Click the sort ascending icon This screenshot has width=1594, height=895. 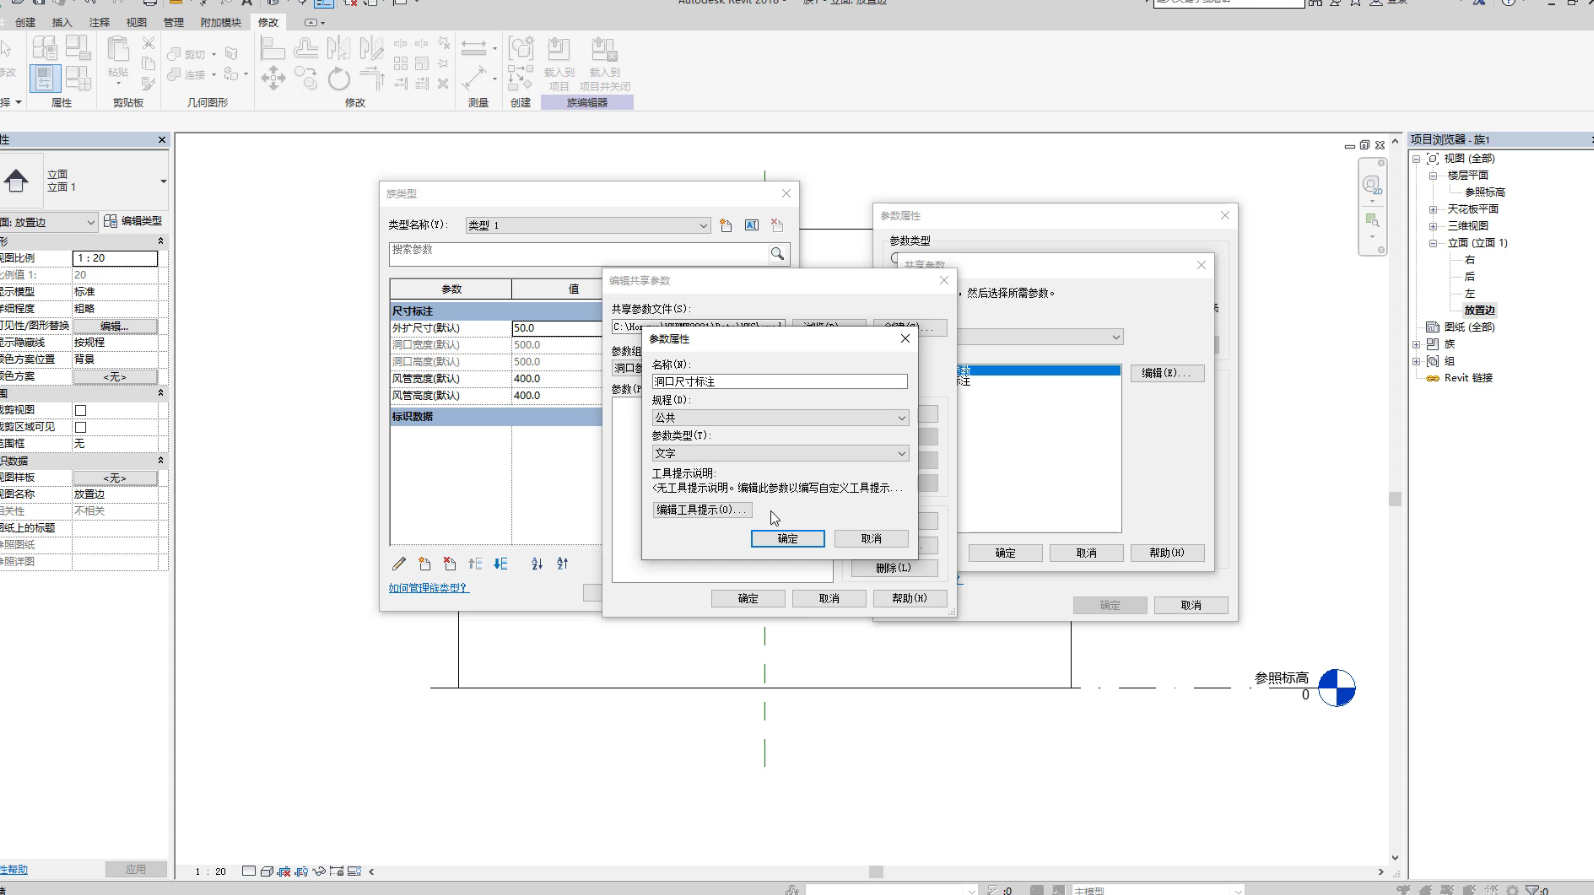(537, 564)
